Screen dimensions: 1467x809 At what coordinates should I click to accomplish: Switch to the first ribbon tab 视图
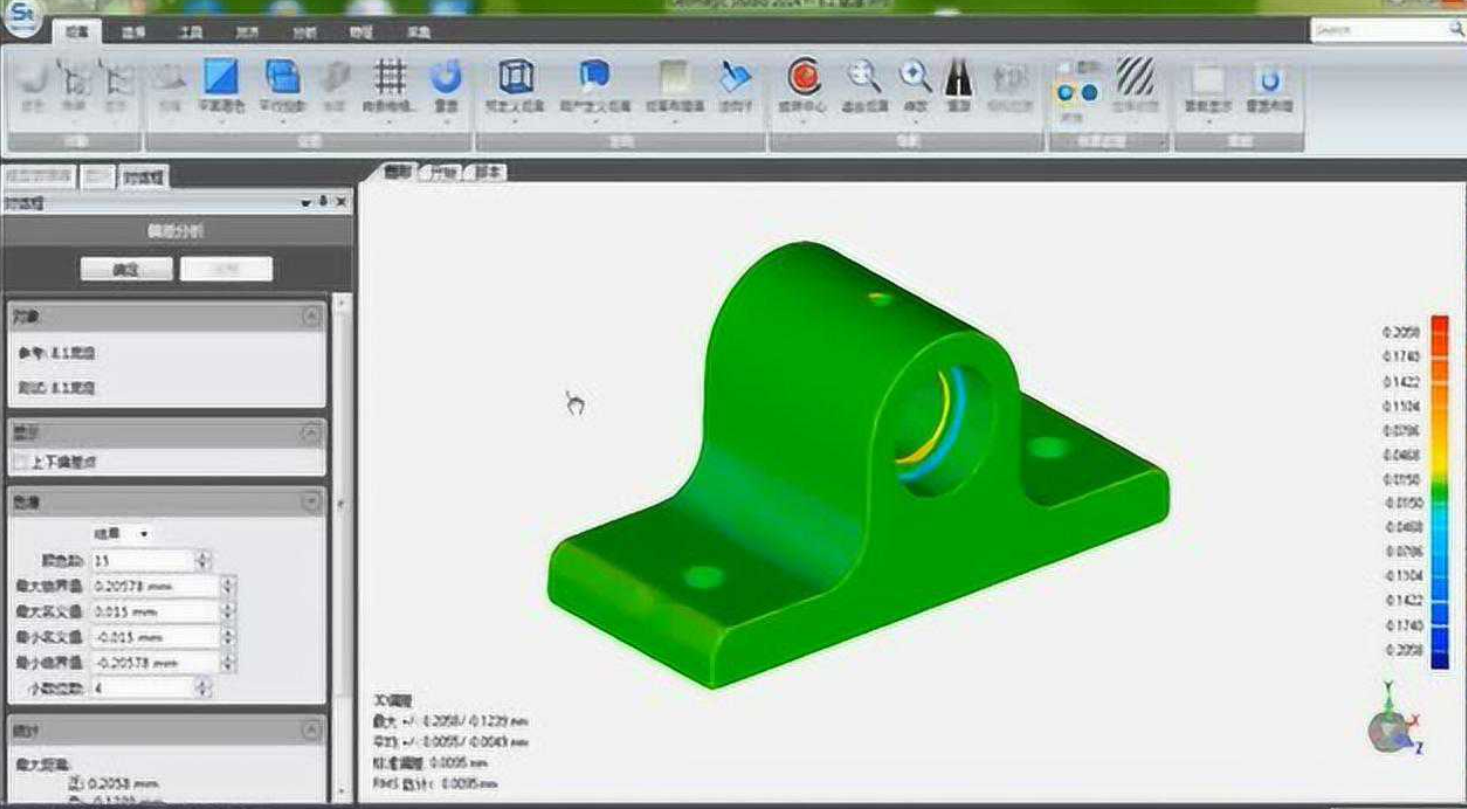[x=77, y=32]
